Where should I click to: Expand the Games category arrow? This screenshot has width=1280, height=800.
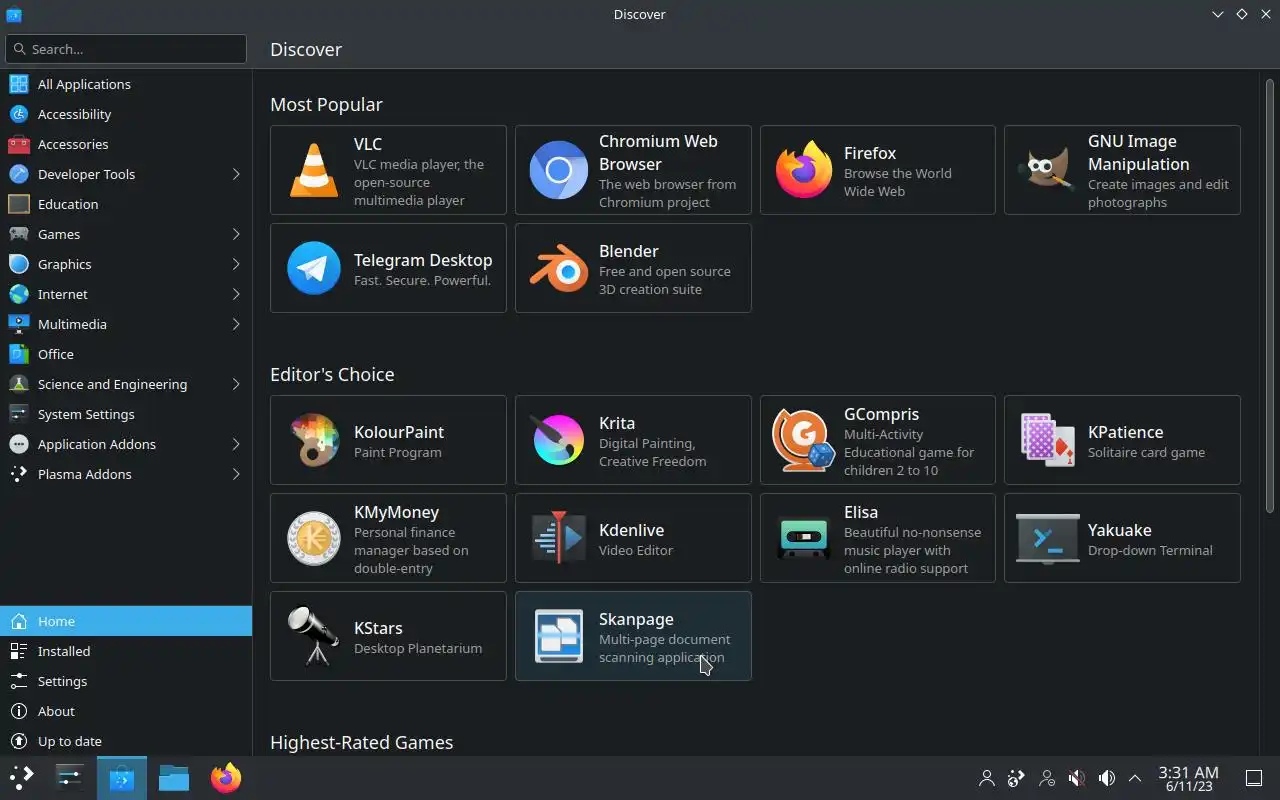click(x=236, y=234)
